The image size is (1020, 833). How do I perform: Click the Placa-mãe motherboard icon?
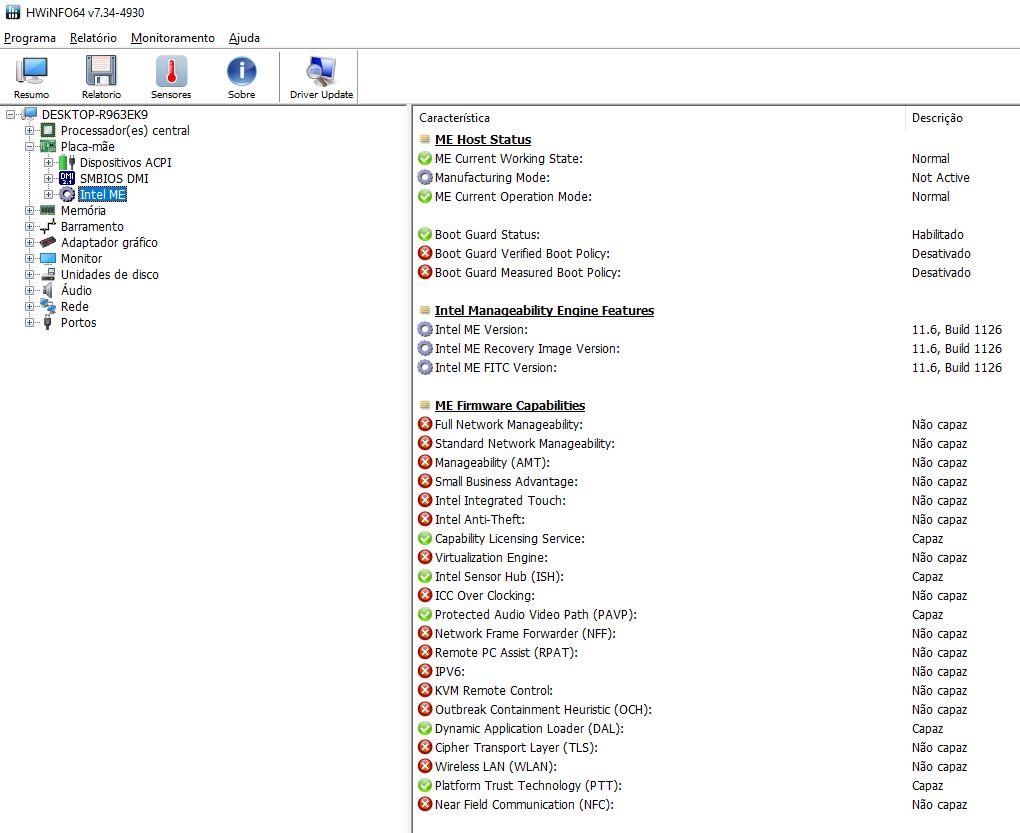click(x=48, y=146)
